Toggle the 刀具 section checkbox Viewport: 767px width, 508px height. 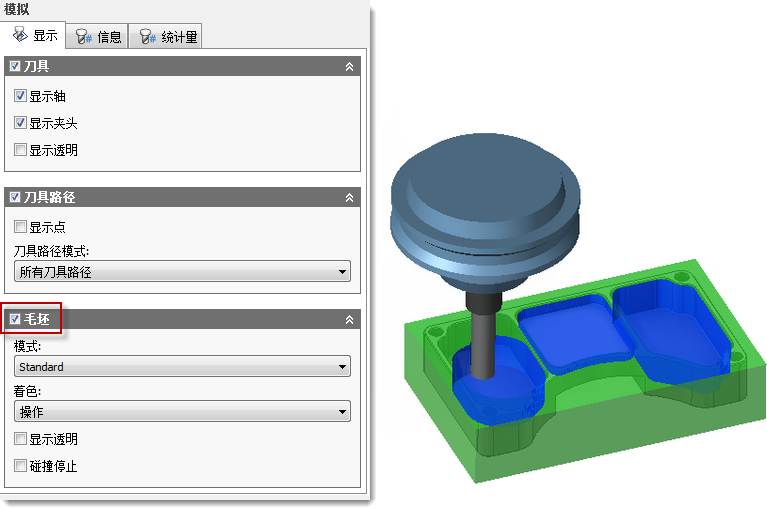15,66
